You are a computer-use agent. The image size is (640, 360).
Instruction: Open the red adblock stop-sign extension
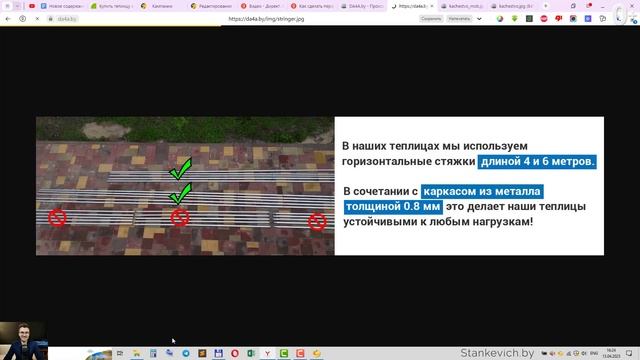click(x=544, y=19)
